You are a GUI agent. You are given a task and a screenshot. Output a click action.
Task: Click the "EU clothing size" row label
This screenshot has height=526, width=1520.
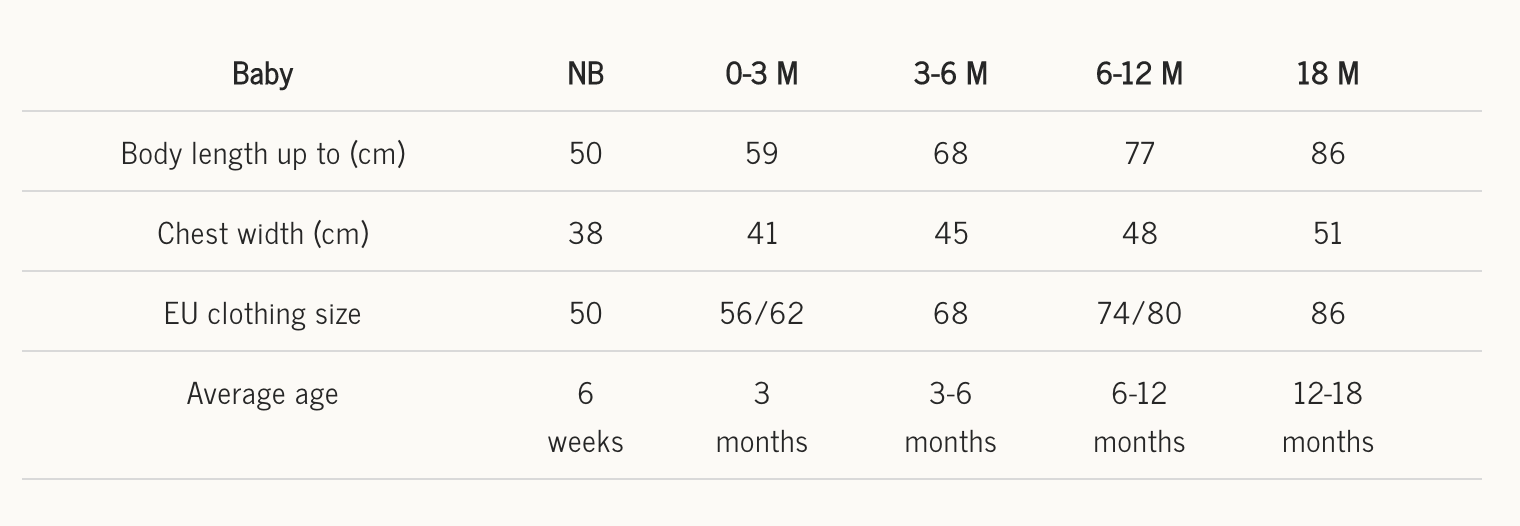click(x=262, y=313)
